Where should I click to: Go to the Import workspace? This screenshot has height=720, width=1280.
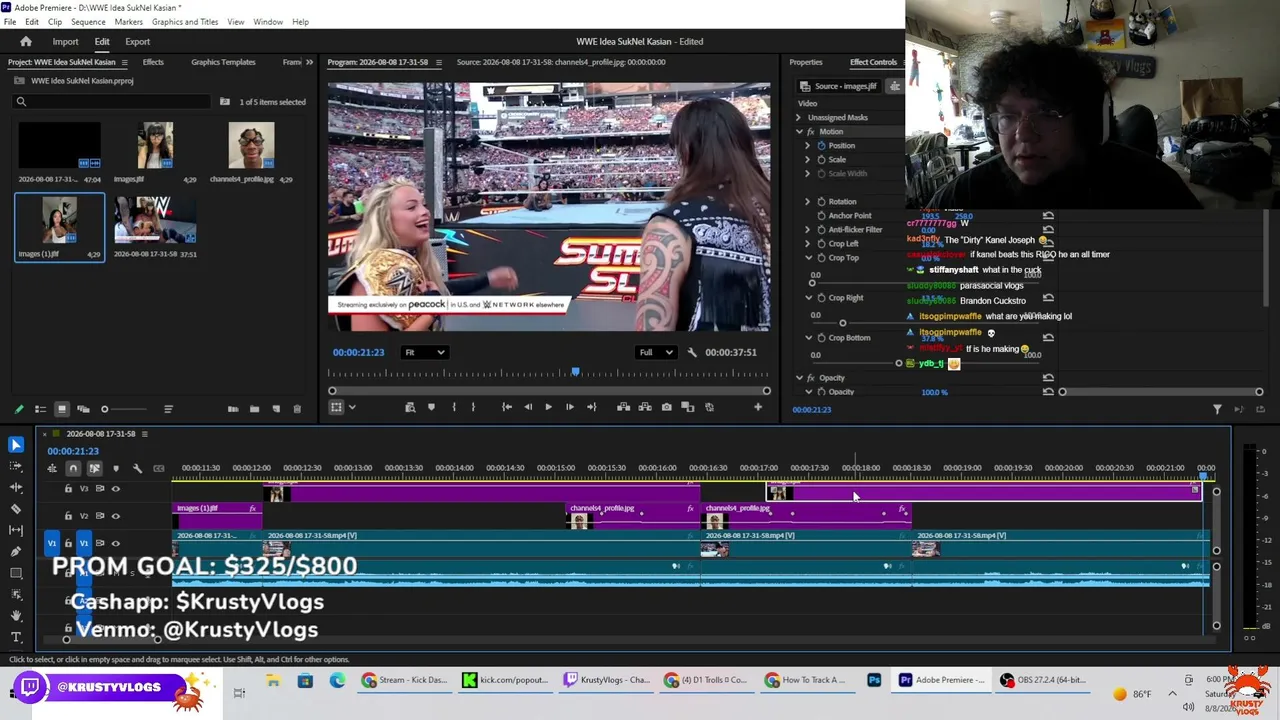[x=65, y=42]
